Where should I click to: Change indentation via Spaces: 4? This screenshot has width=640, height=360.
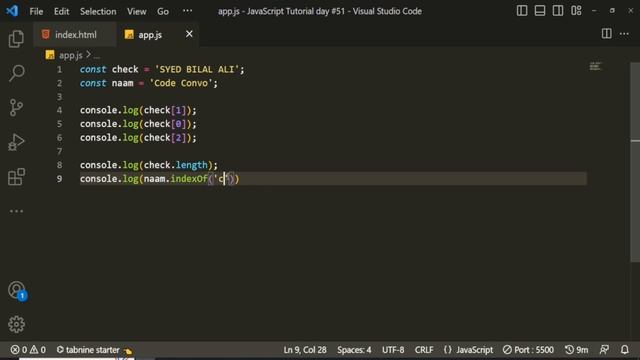coord(354,350)
